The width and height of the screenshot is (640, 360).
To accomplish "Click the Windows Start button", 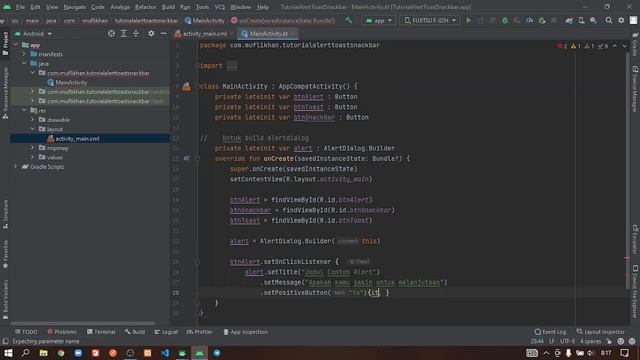I will [8, 353].
